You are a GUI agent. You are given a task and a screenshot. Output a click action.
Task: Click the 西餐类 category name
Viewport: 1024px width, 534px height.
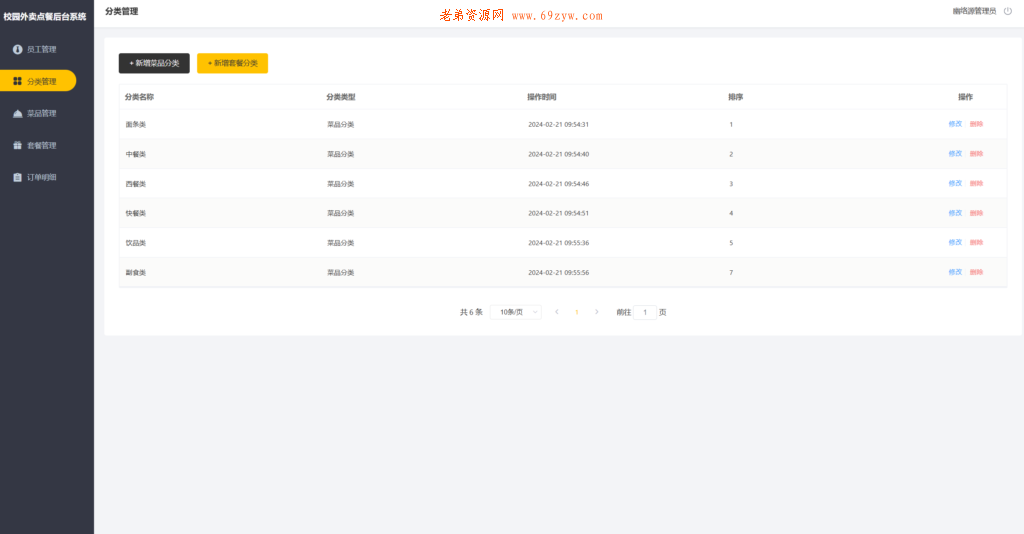tap(136, 184)
